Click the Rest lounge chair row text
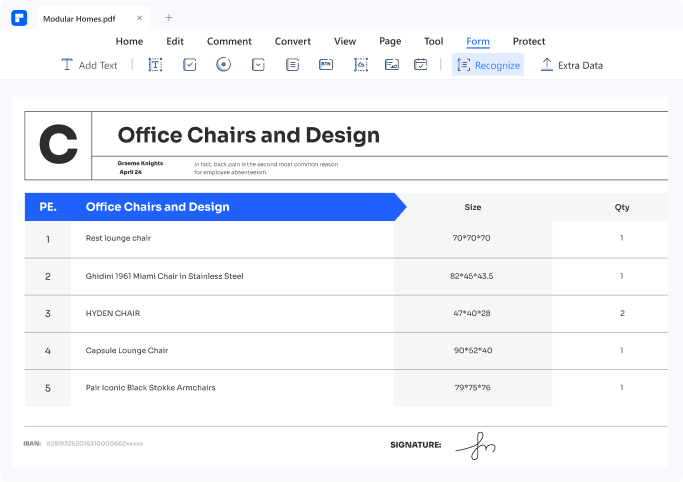 click(118, 238)
